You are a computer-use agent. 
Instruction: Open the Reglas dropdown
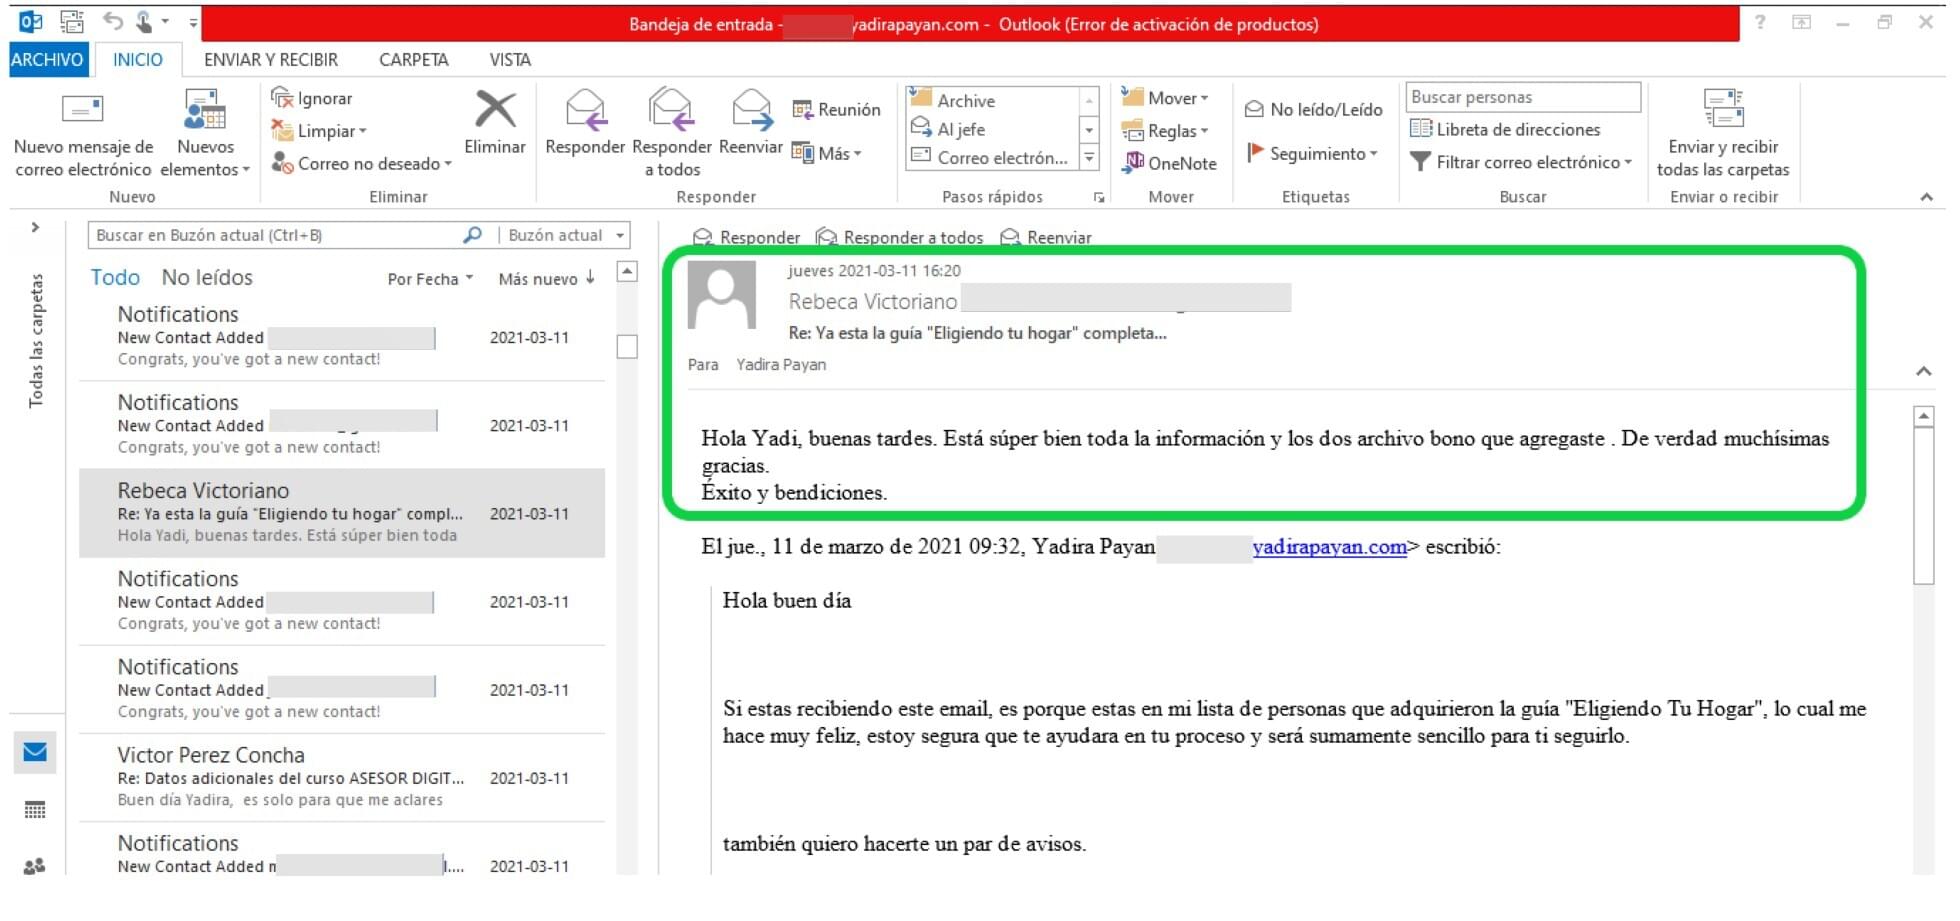coord(1165,131)
